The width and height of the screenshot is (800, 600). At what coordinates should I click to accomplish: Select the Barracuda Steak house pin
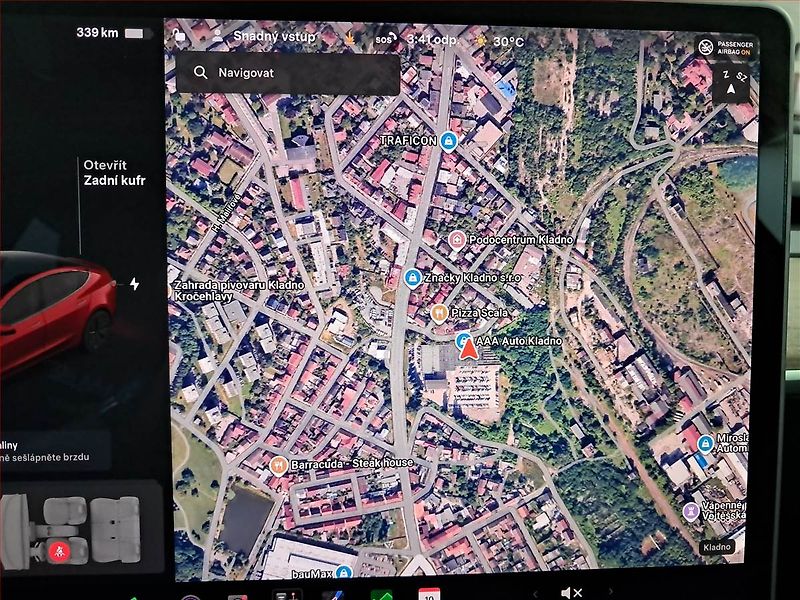point(278,465)
